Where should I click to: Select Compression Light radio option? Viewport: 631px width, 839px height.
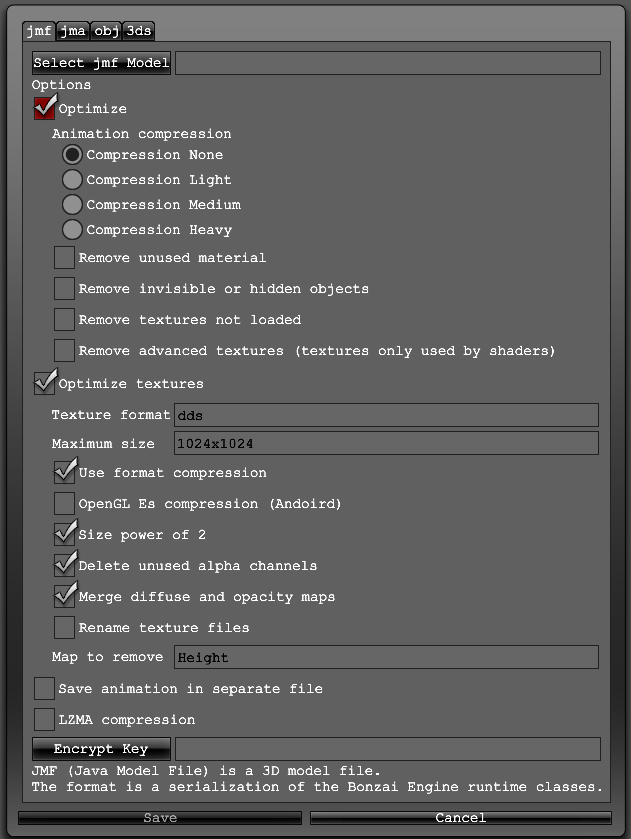(x=72, y=180)
